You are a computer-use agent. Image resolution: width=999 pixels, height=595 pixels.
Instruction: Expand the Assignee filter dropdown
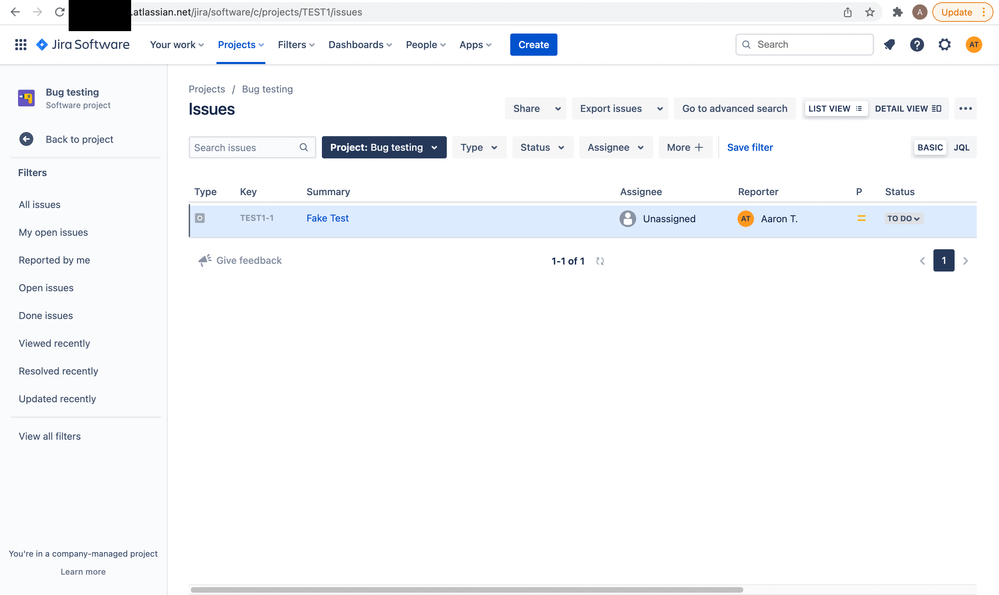coord(615,147)
